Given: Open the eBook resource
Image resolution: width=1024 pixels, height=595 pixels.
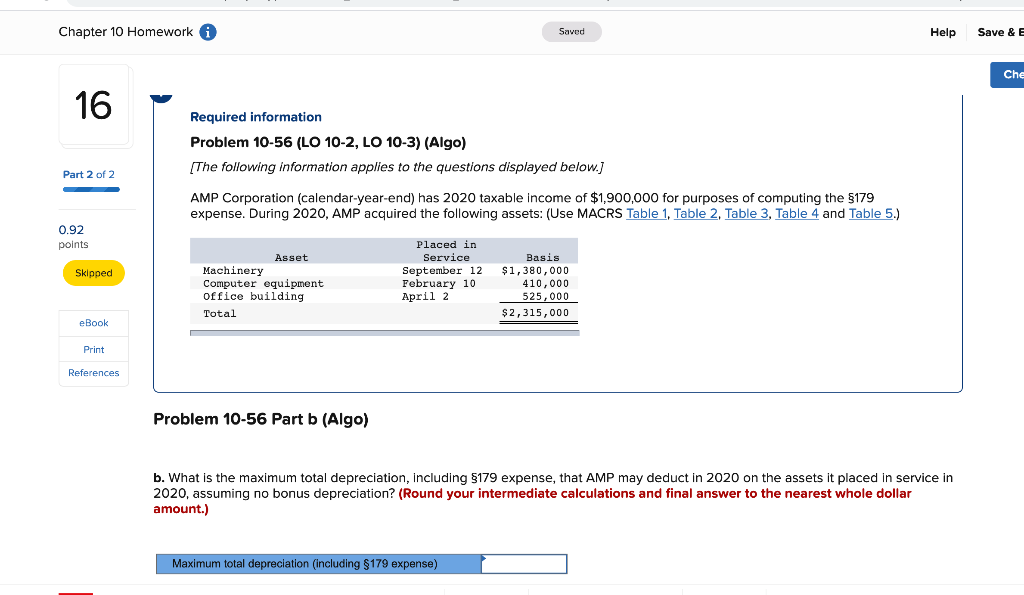Looking at the screenshot, I should click(93, 323).
